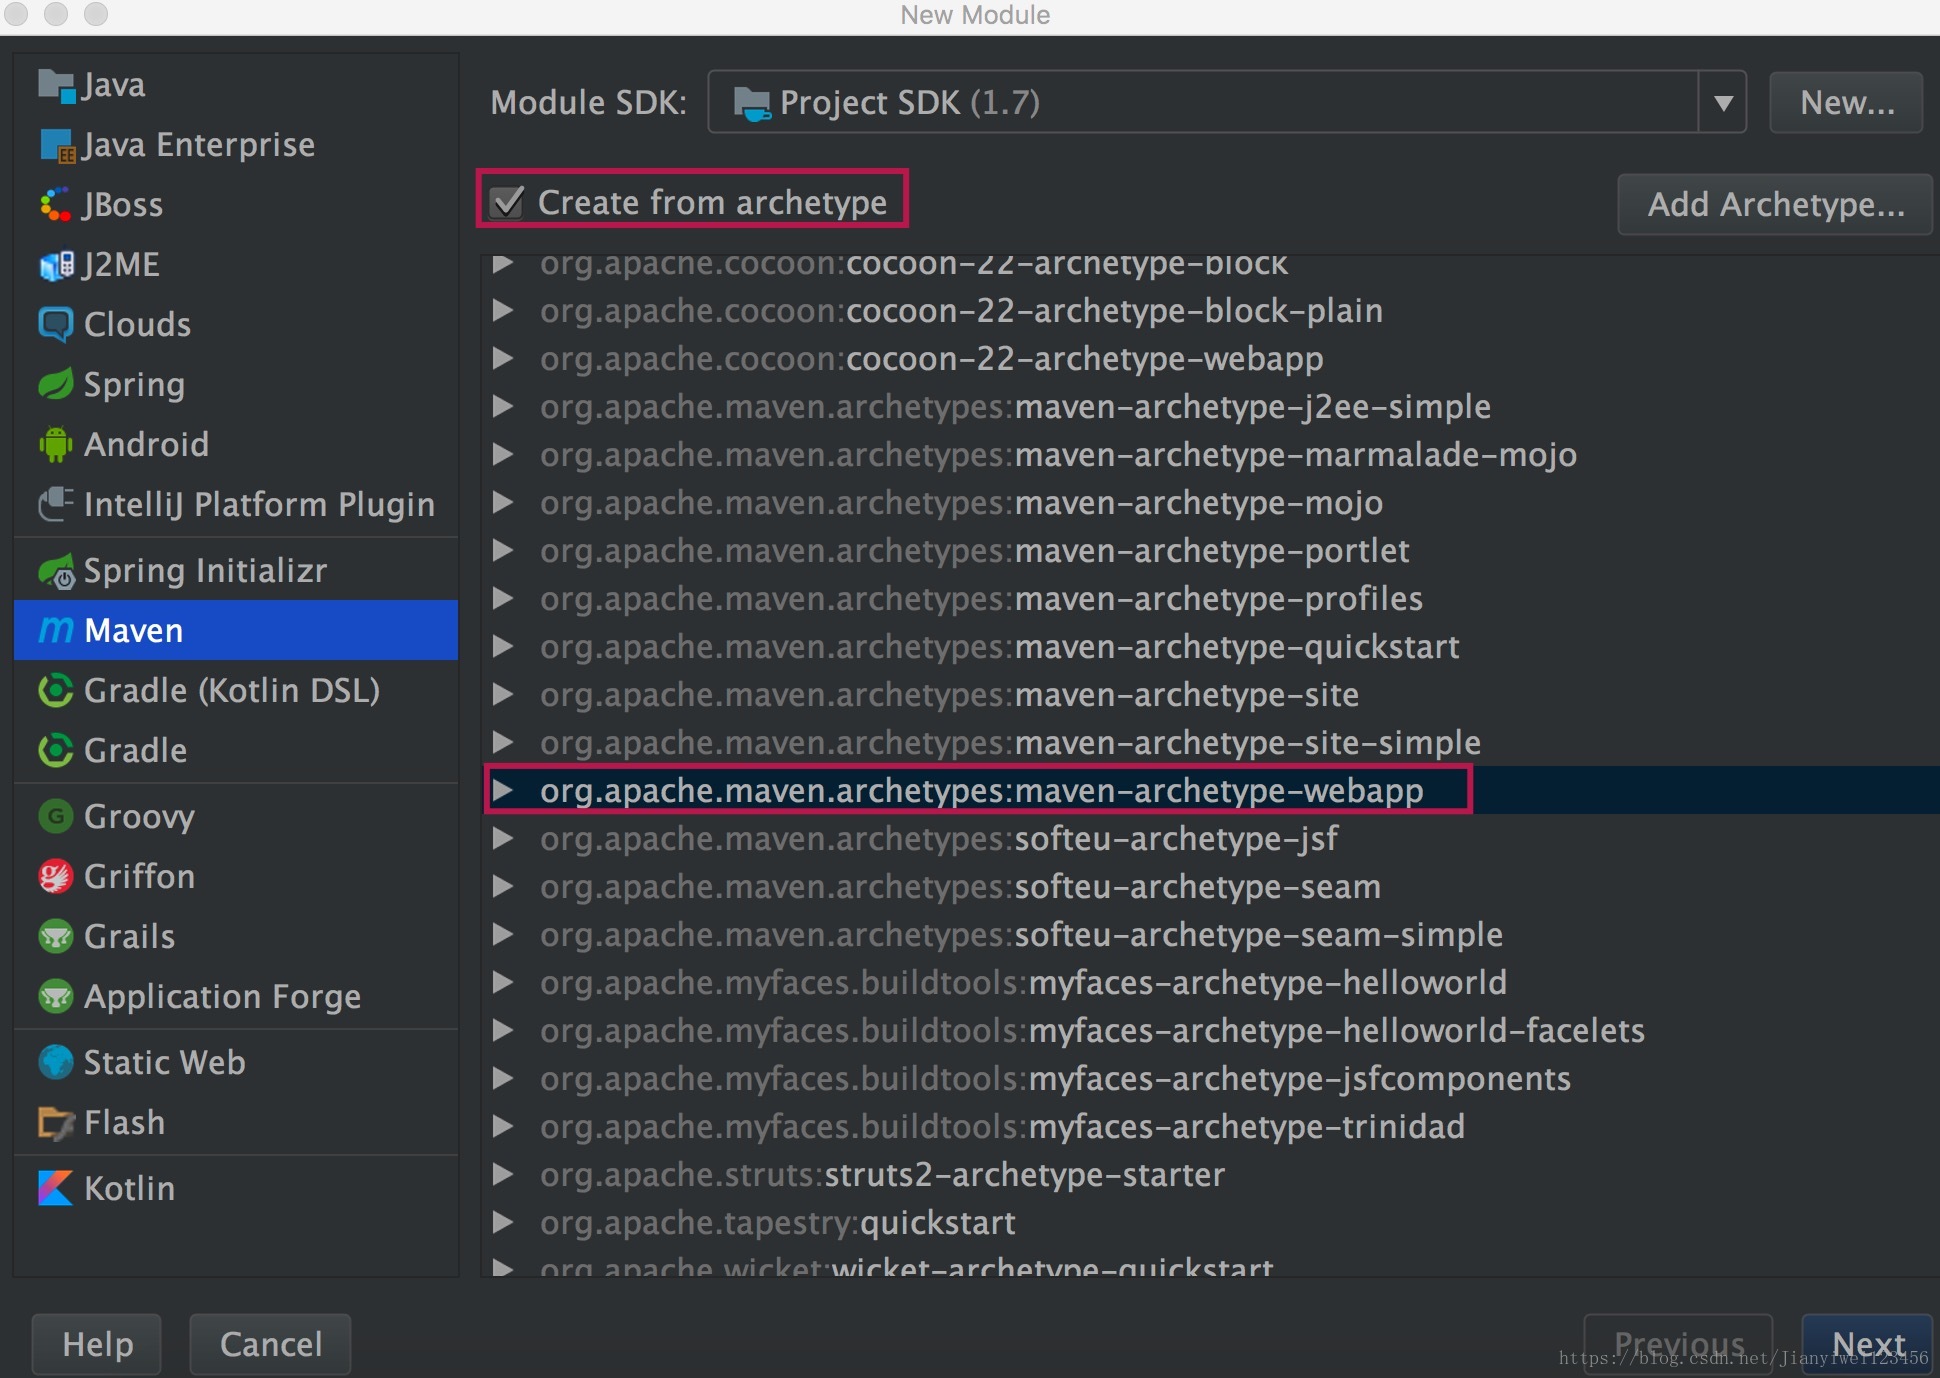
Task: Click the Static Web globe icon
Action: click(56, 1063)
